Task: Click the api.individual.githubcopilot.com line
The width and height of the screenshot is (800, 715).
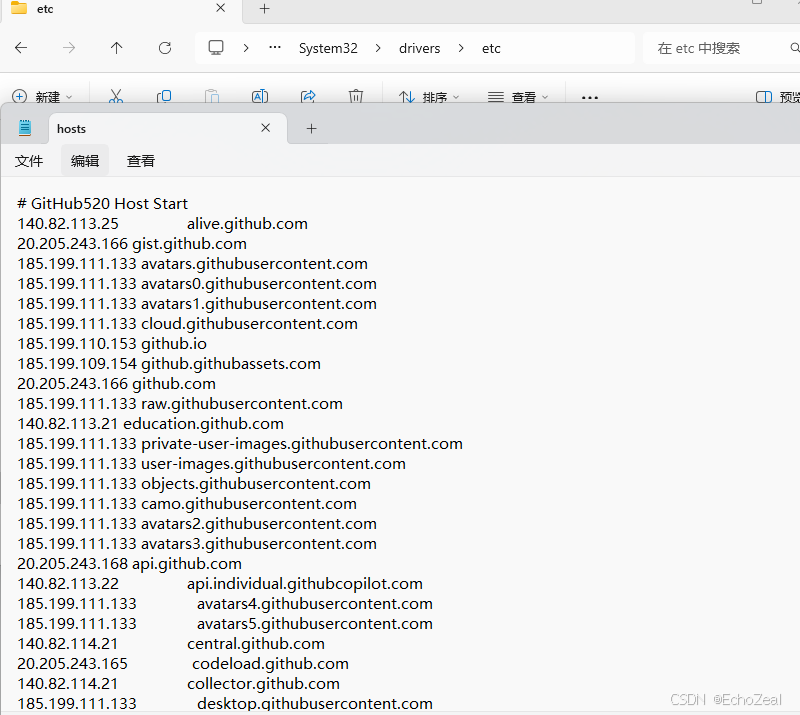Action: 220,583
